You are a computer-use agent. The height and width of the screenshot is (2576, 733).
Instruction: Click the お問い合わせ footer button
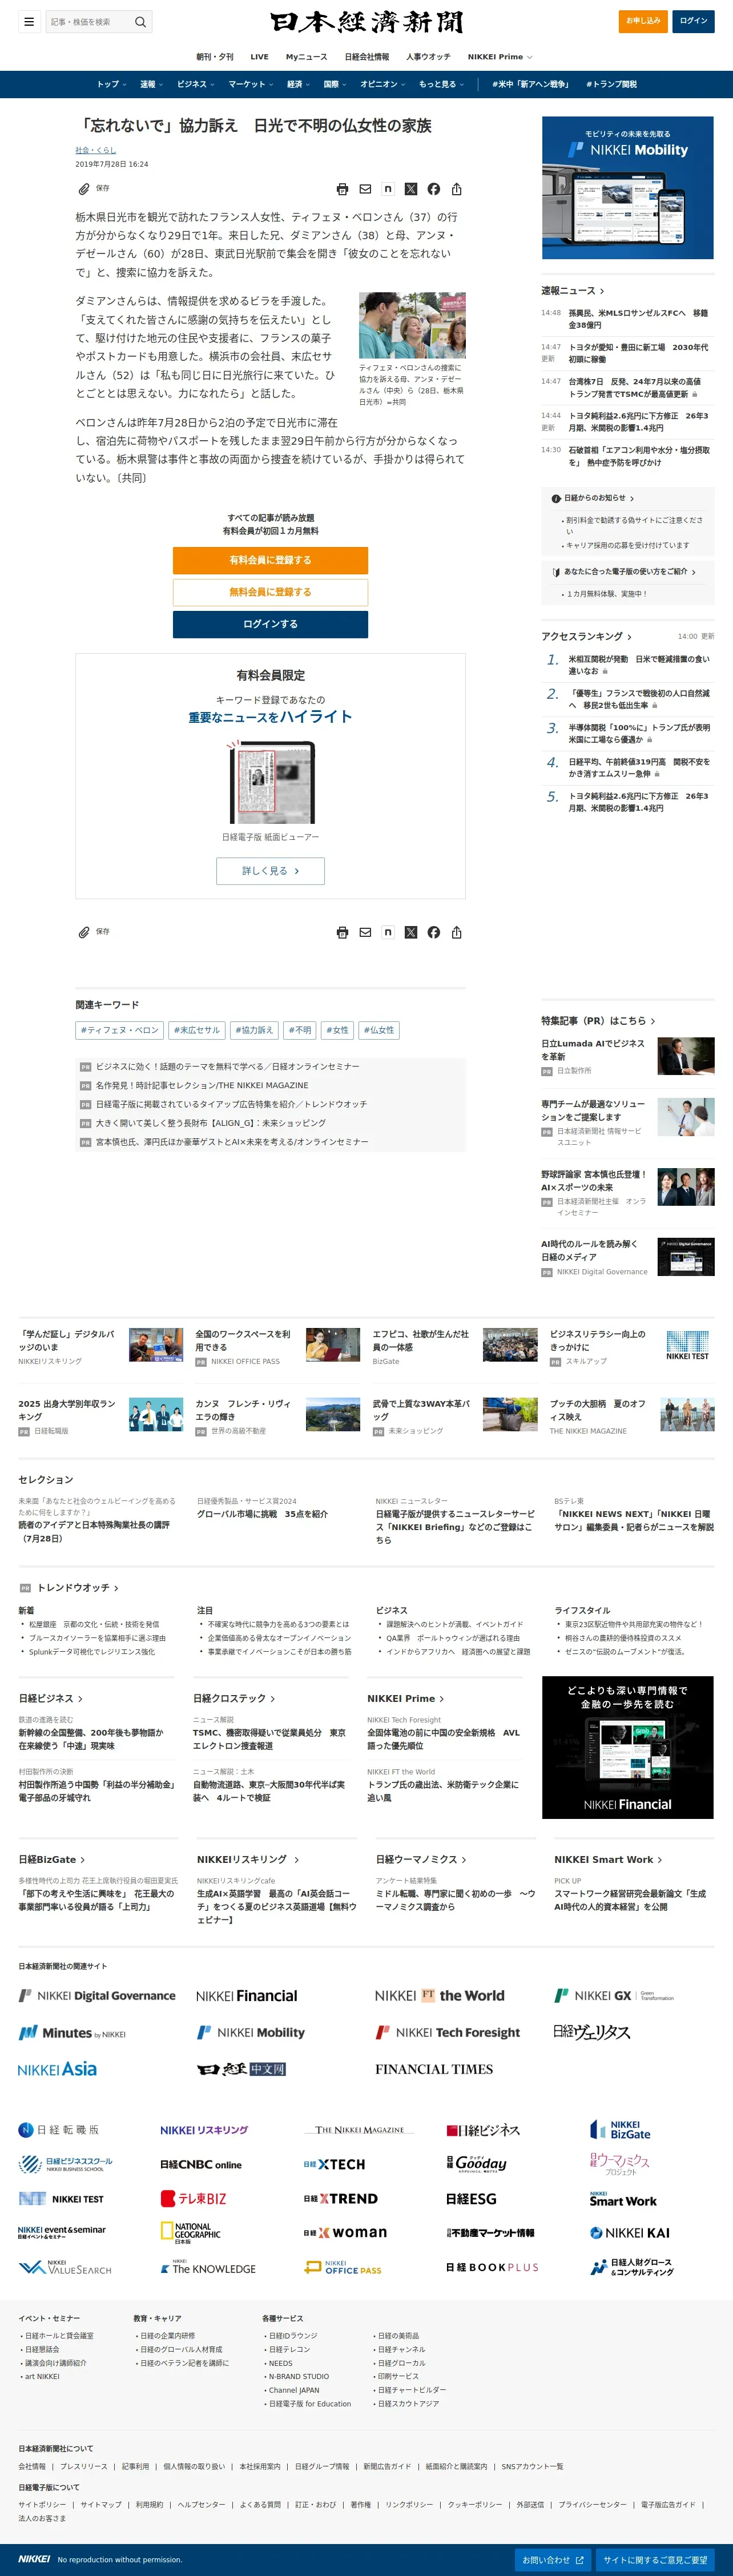552,2559
